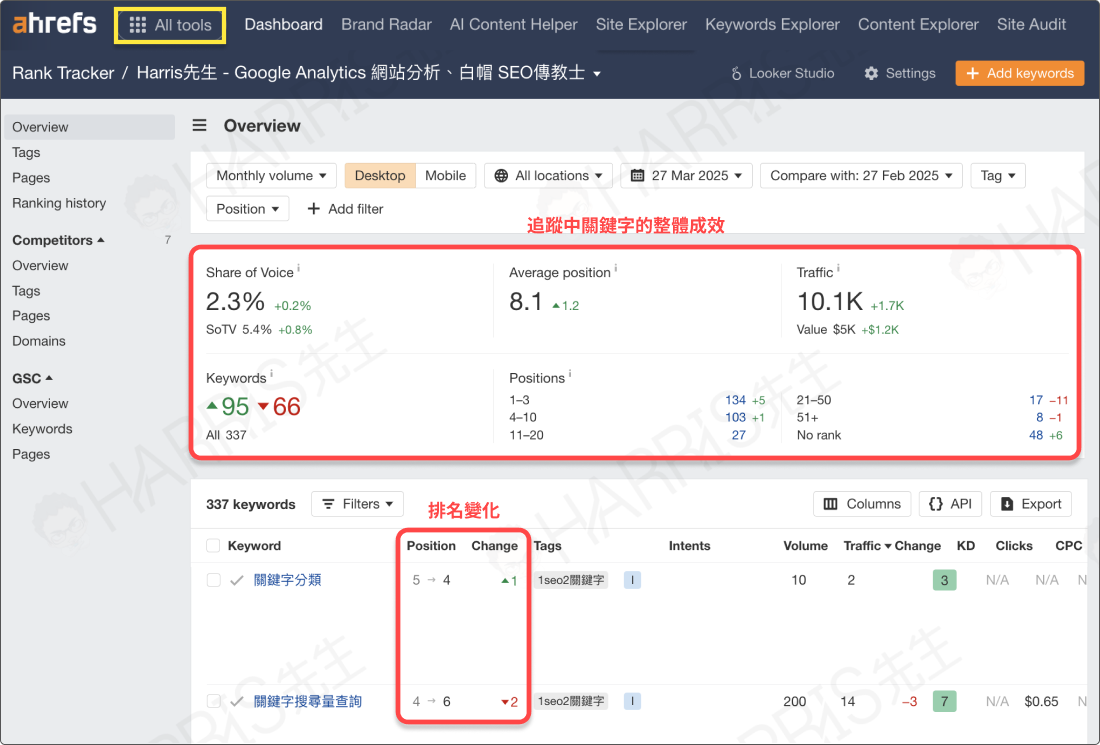Open Content Explorer
Viewport: 1100px width, 745px height.
point(918,25)
